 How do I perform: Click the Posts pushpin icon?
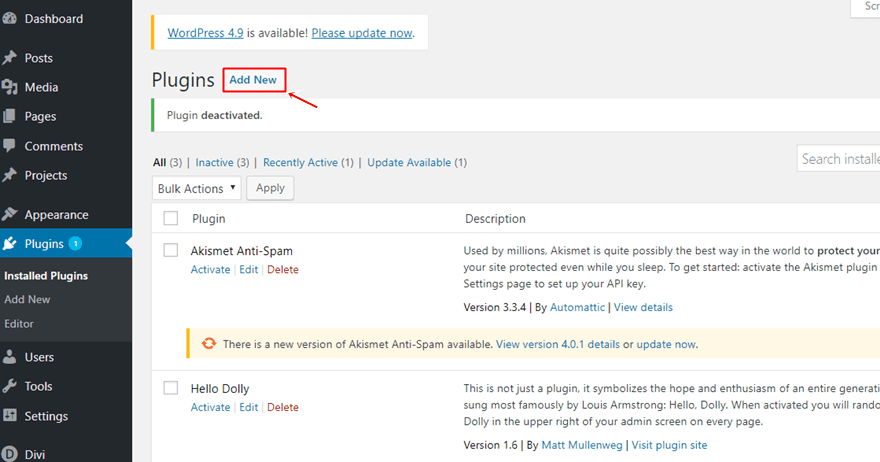pyautogui.click(x=10, y=58)
